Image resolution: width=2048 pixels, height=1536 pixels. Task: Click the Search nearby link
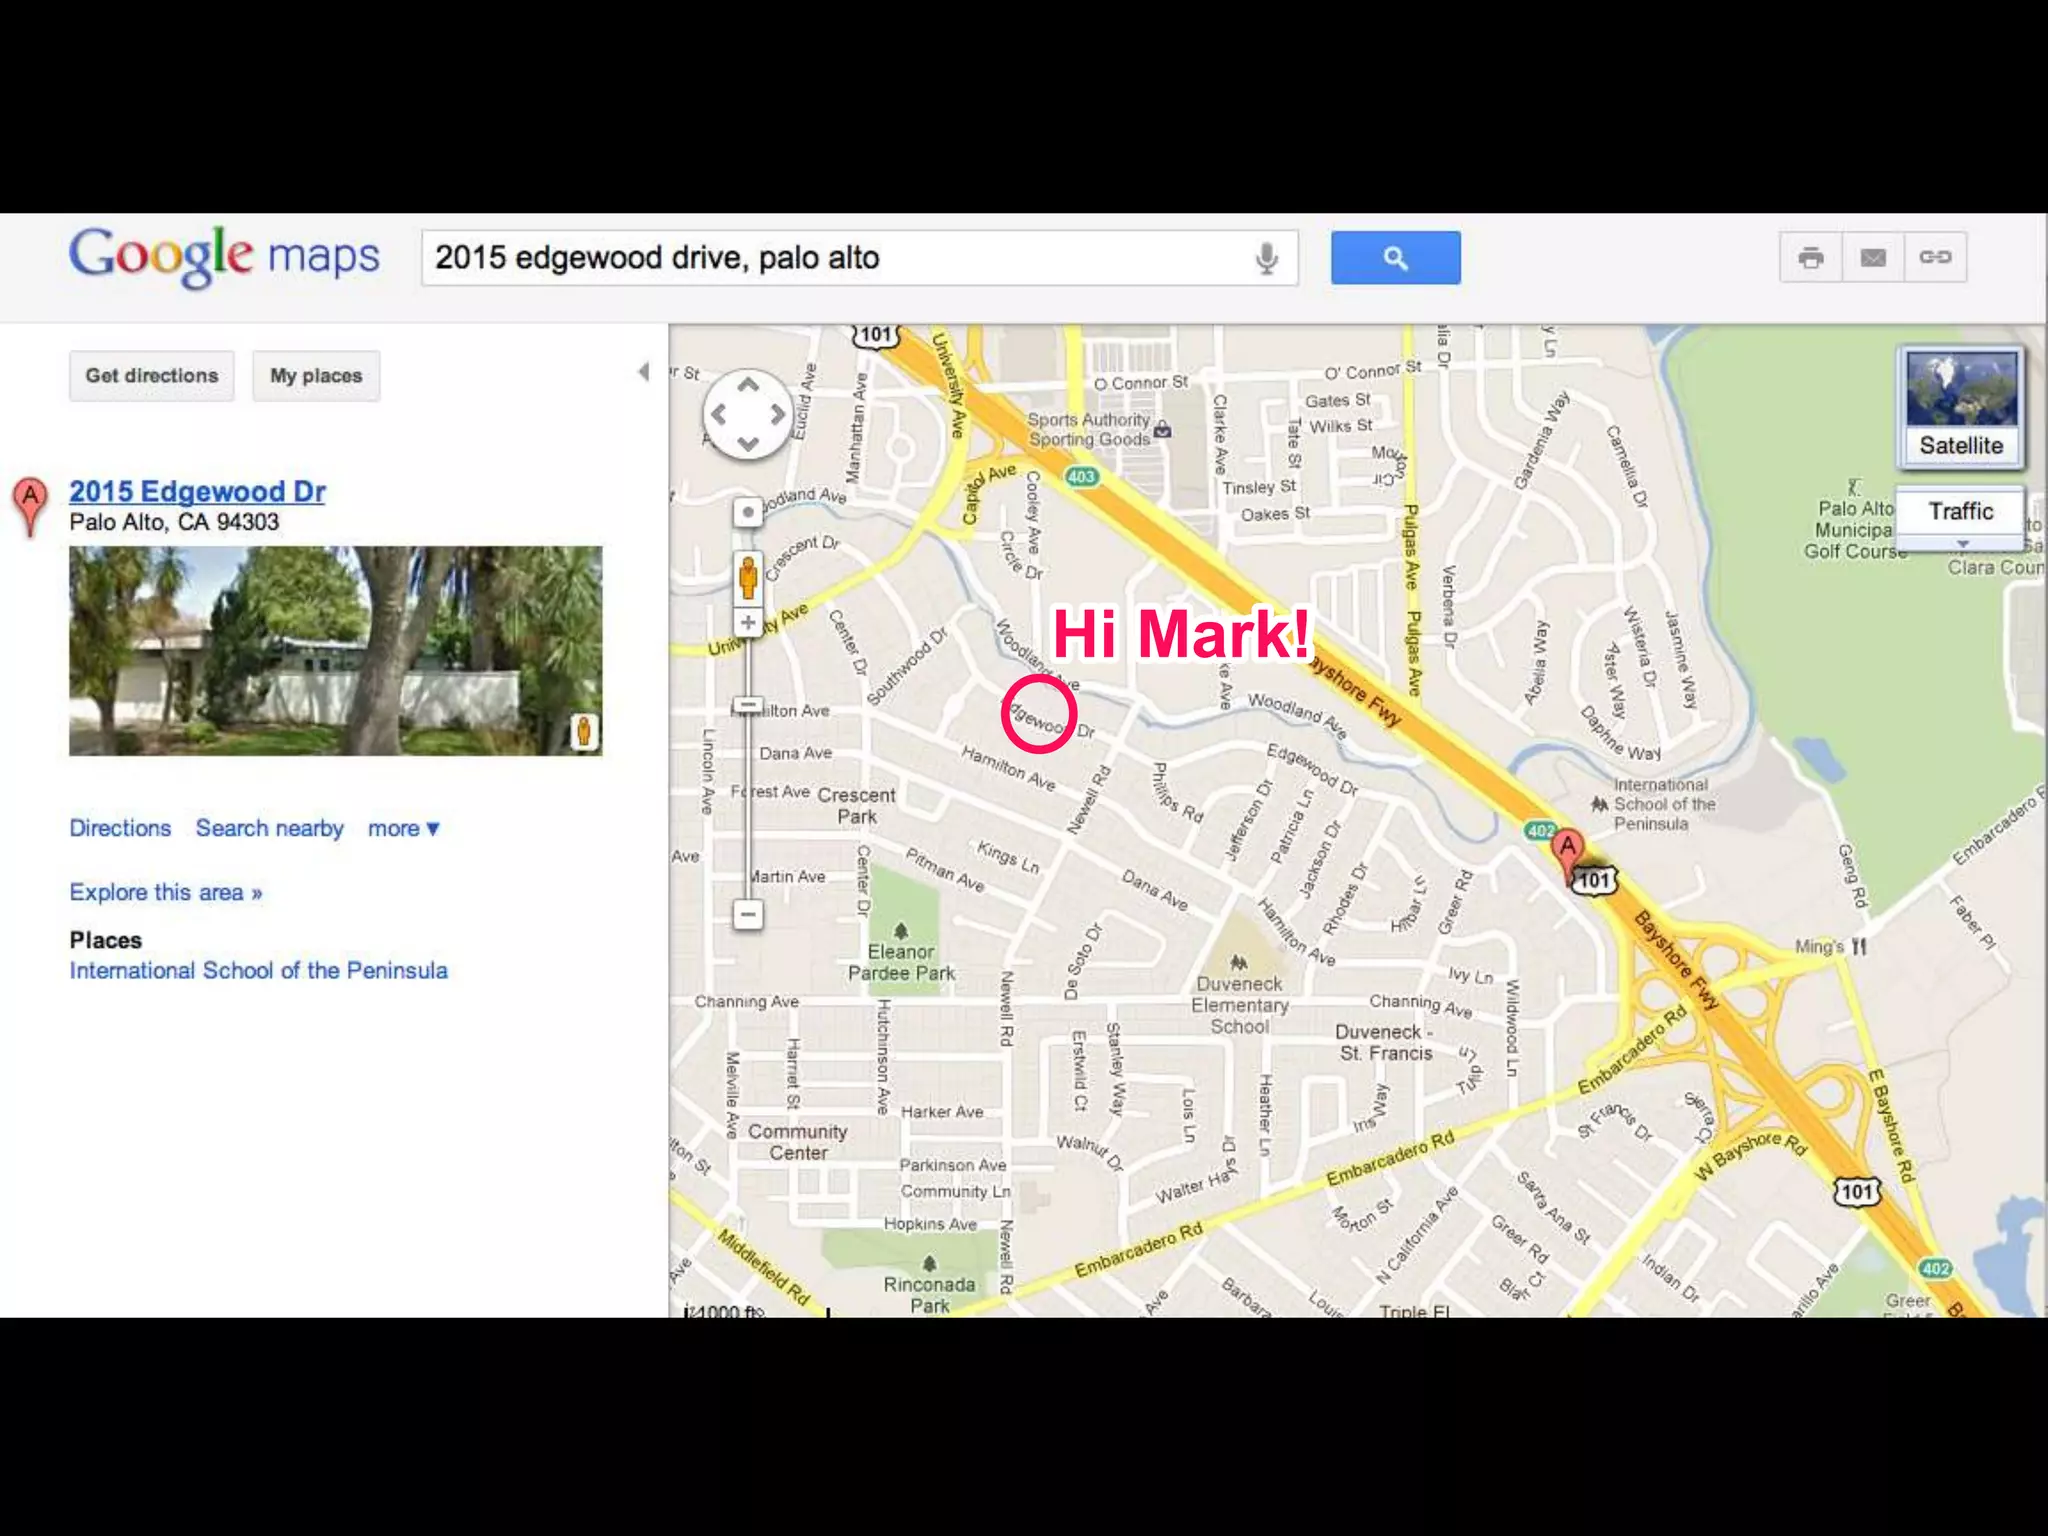tap(270, 829)
